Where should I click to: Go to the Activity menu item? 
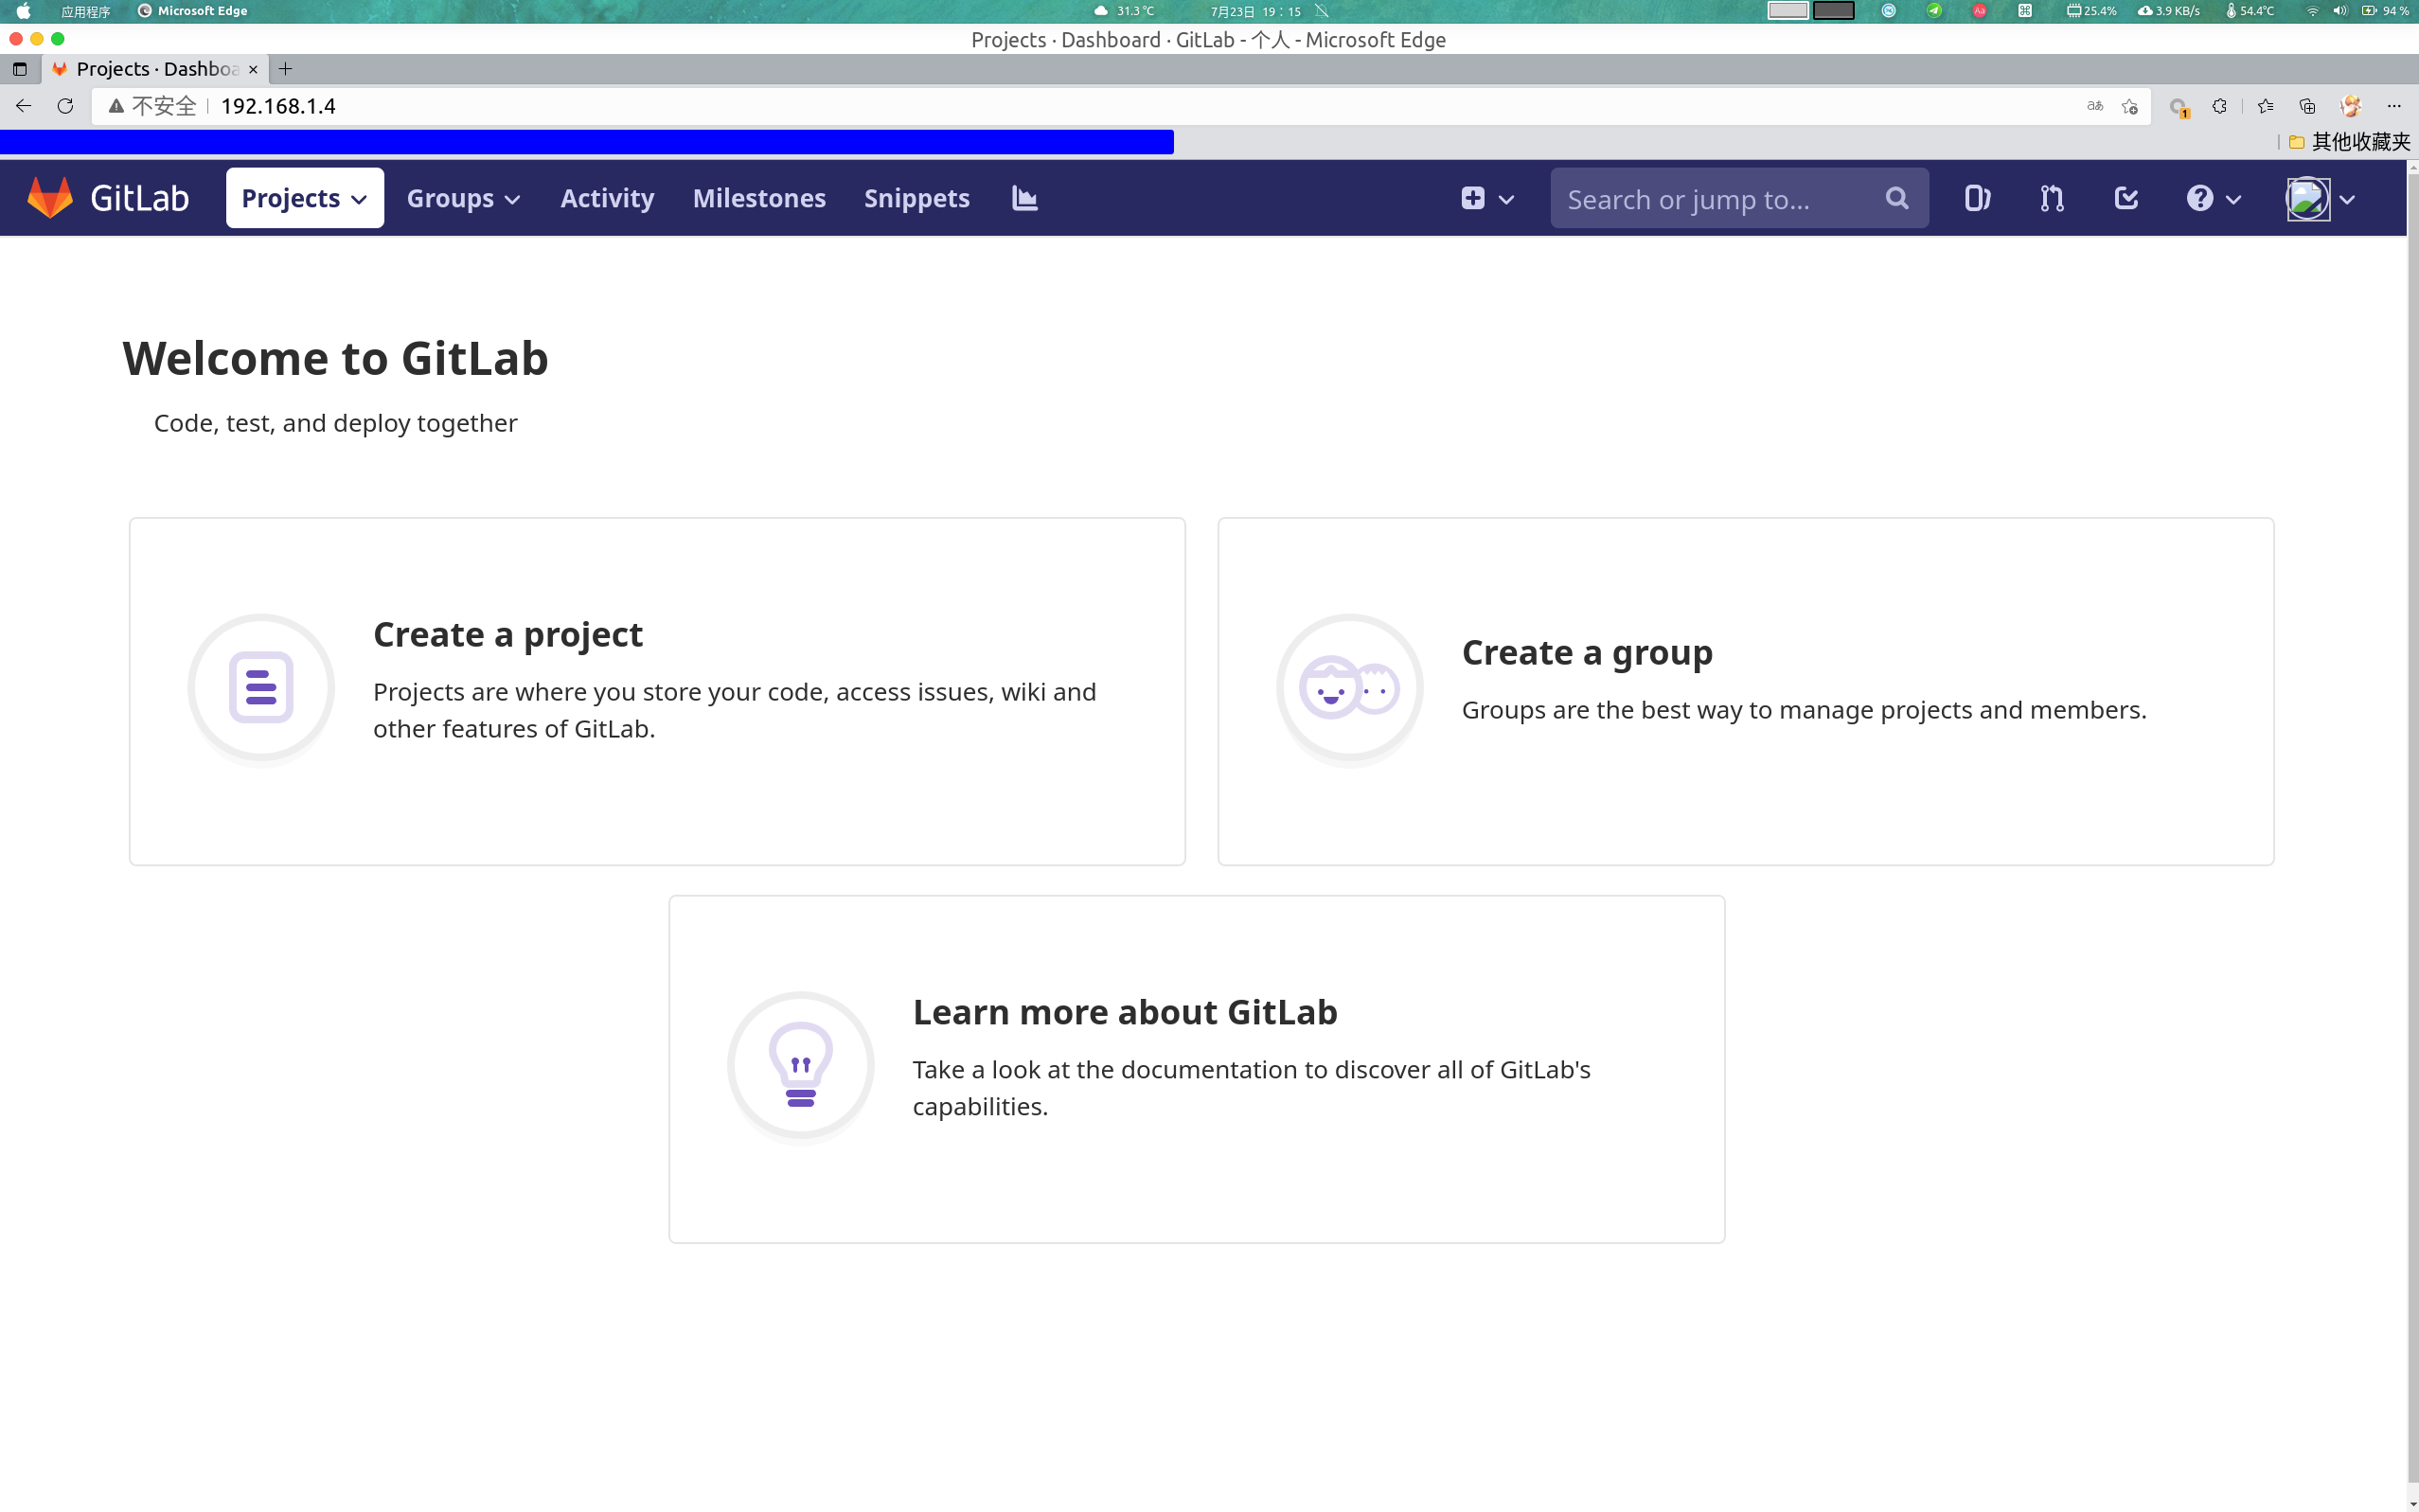[607, 198]
